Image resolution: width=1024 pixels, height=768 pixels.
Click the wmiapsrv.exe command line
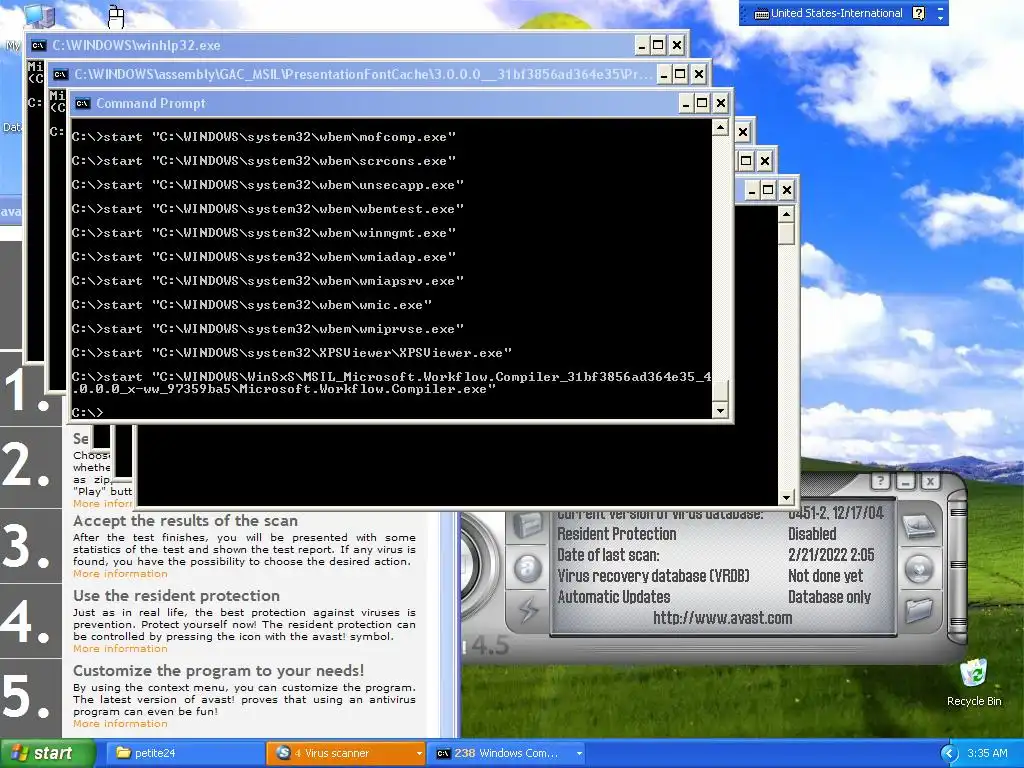click(268, 281)
